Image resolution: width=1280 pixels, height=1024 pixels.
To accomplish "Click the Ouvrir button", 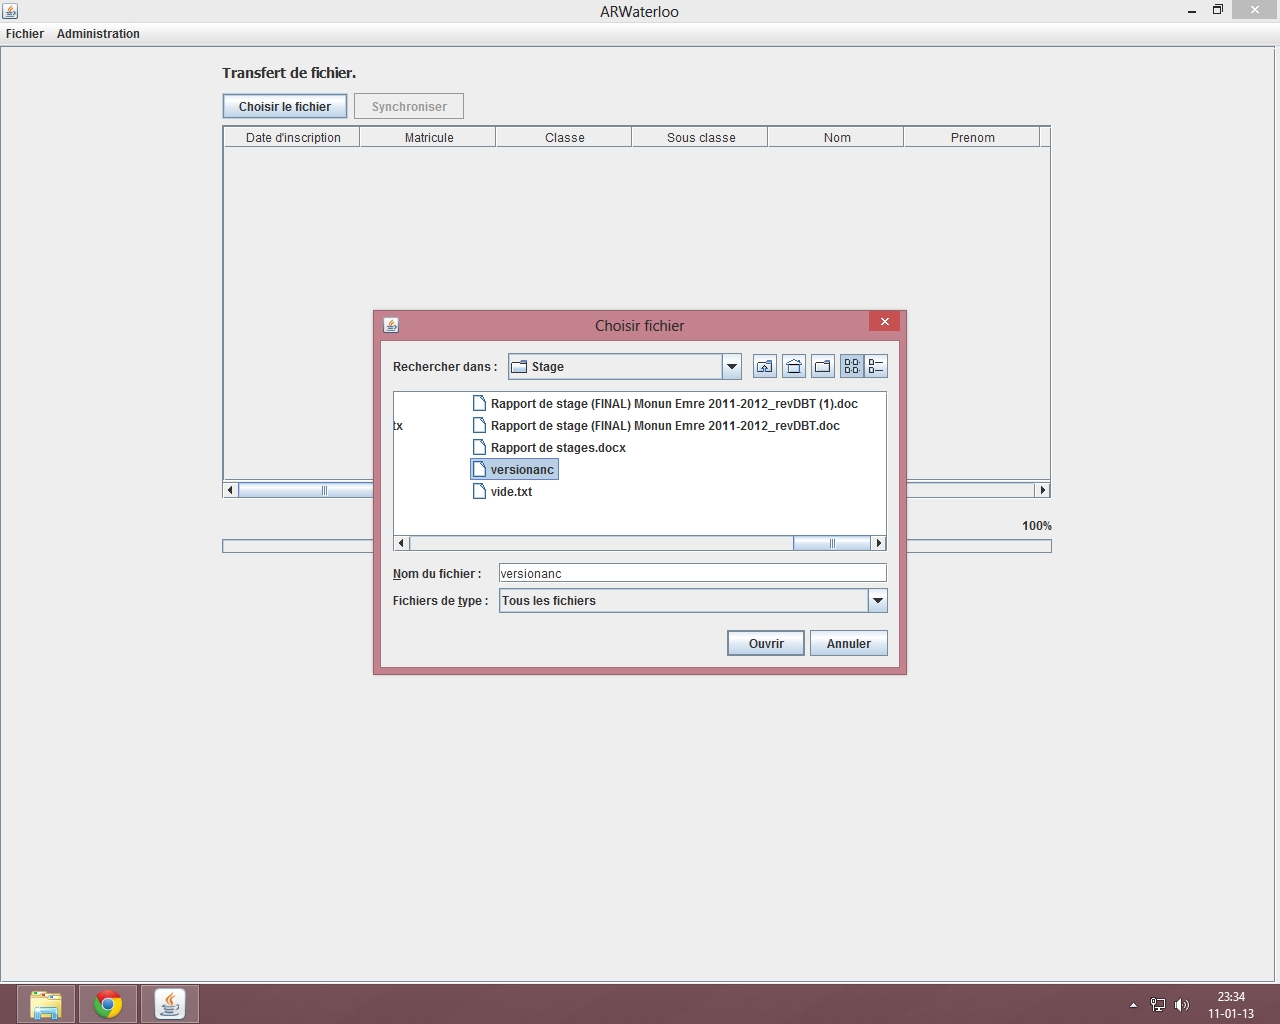I will click(765, 644).
